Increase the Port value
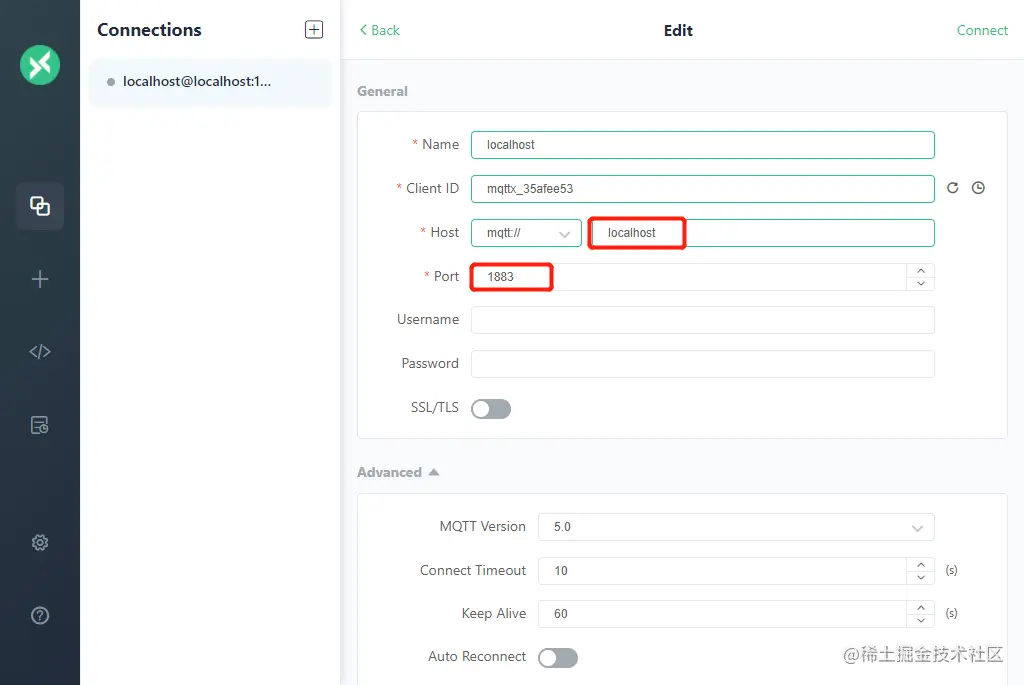This screenshot has height=685, width=1024. (x=921, y=270)
